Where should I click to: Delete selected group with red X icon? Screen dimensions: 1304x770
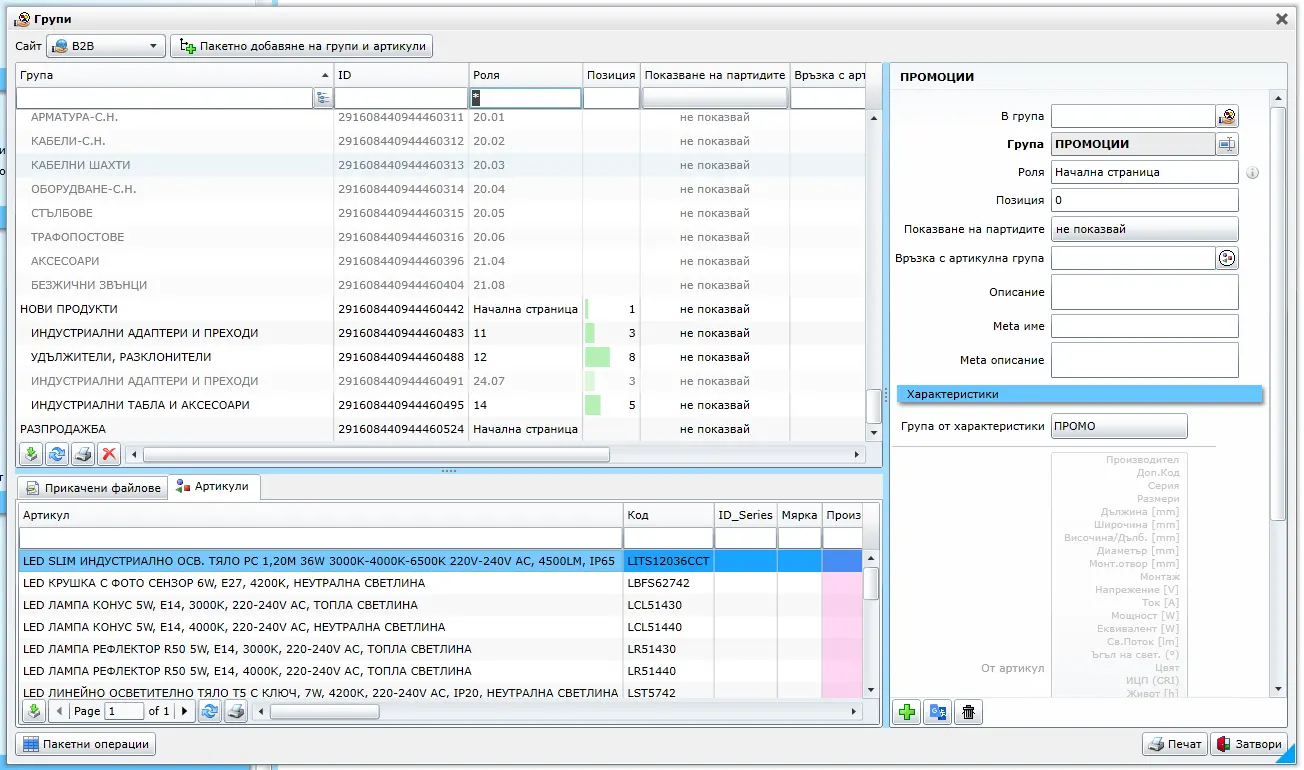(109, 454)
